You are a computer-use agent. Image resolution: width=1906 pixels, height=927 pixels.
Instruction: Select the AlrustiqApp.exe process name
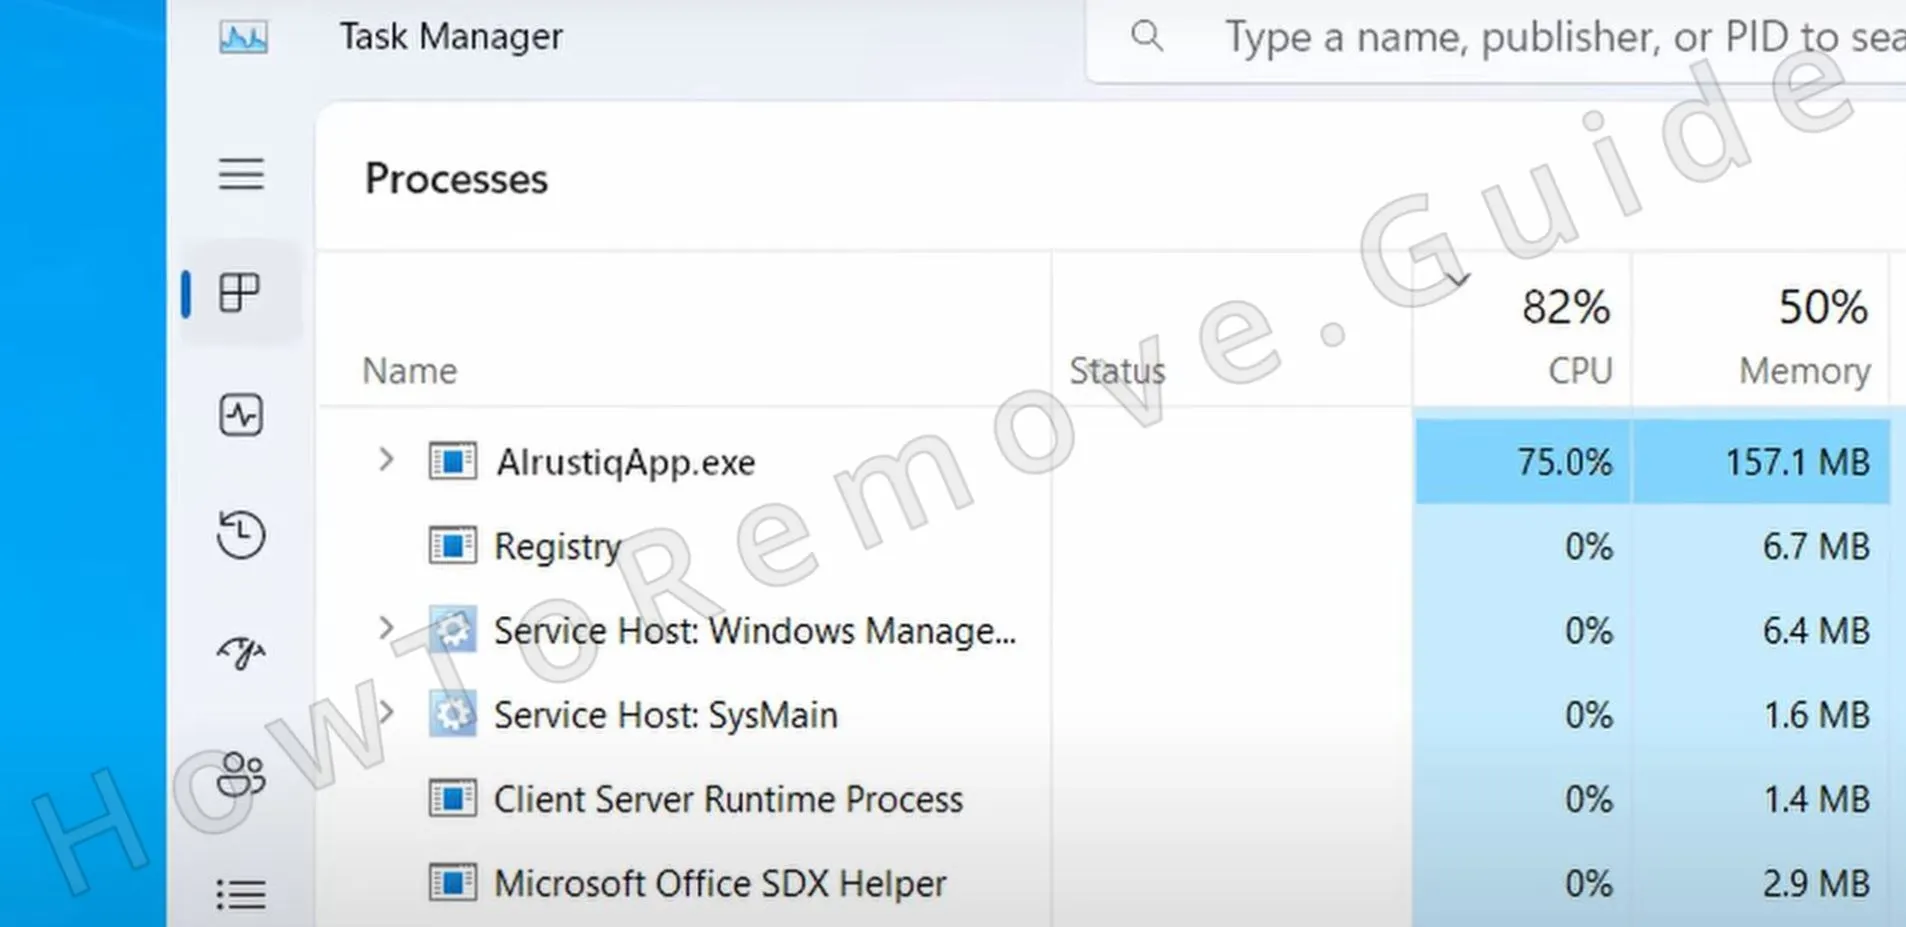pyautogui.click(x=626, y=463)
